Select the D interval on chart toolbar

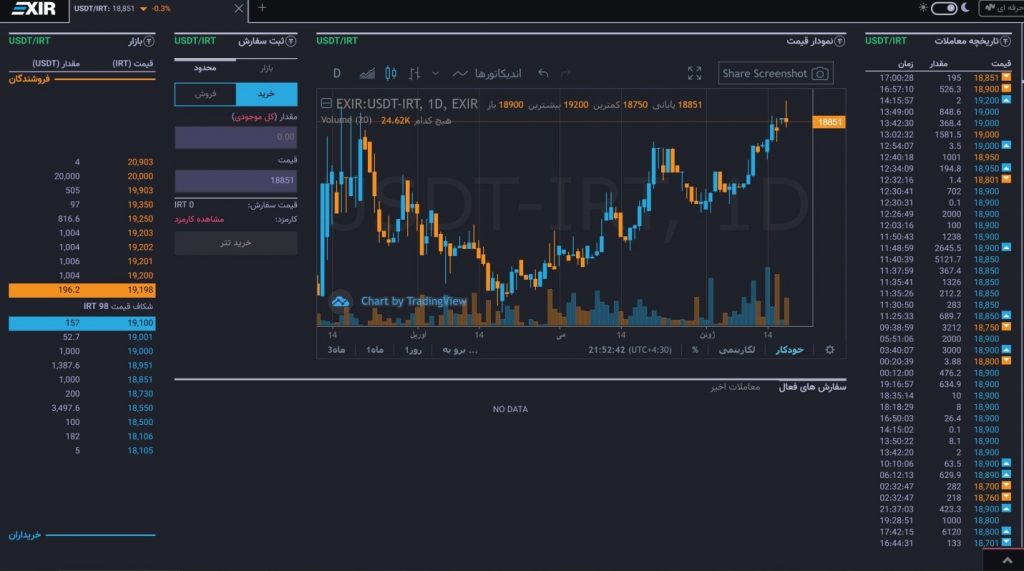336,73
